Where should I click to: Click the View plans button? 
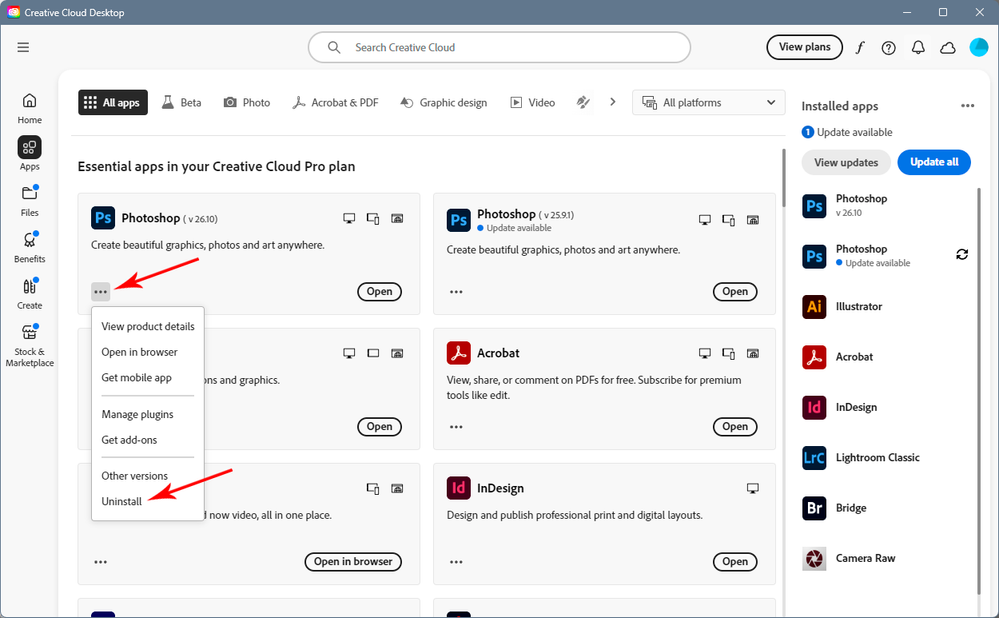coord(804,47)
